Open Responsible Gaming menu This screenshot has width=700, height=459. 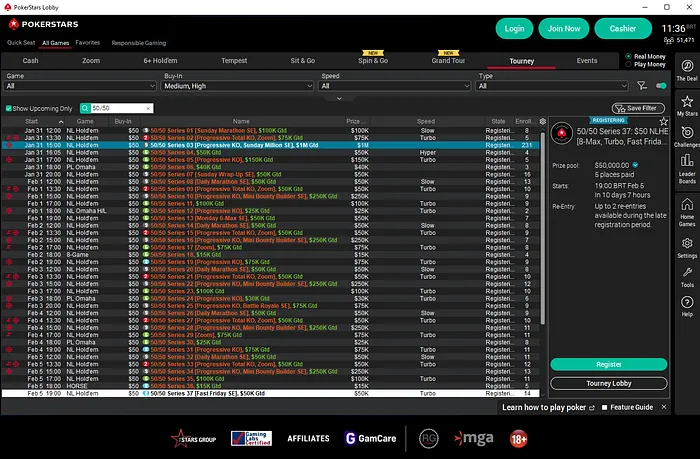(x=139, y=43)
